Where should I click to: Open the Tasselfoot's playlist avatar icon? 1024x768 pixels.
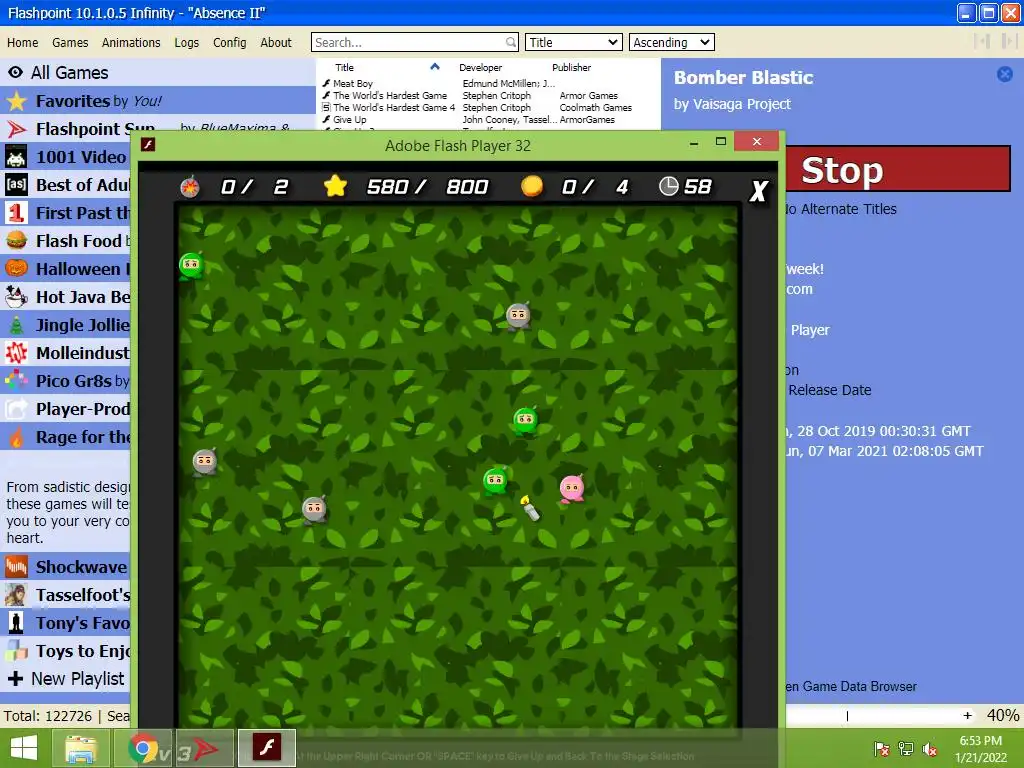pos(16,595)
